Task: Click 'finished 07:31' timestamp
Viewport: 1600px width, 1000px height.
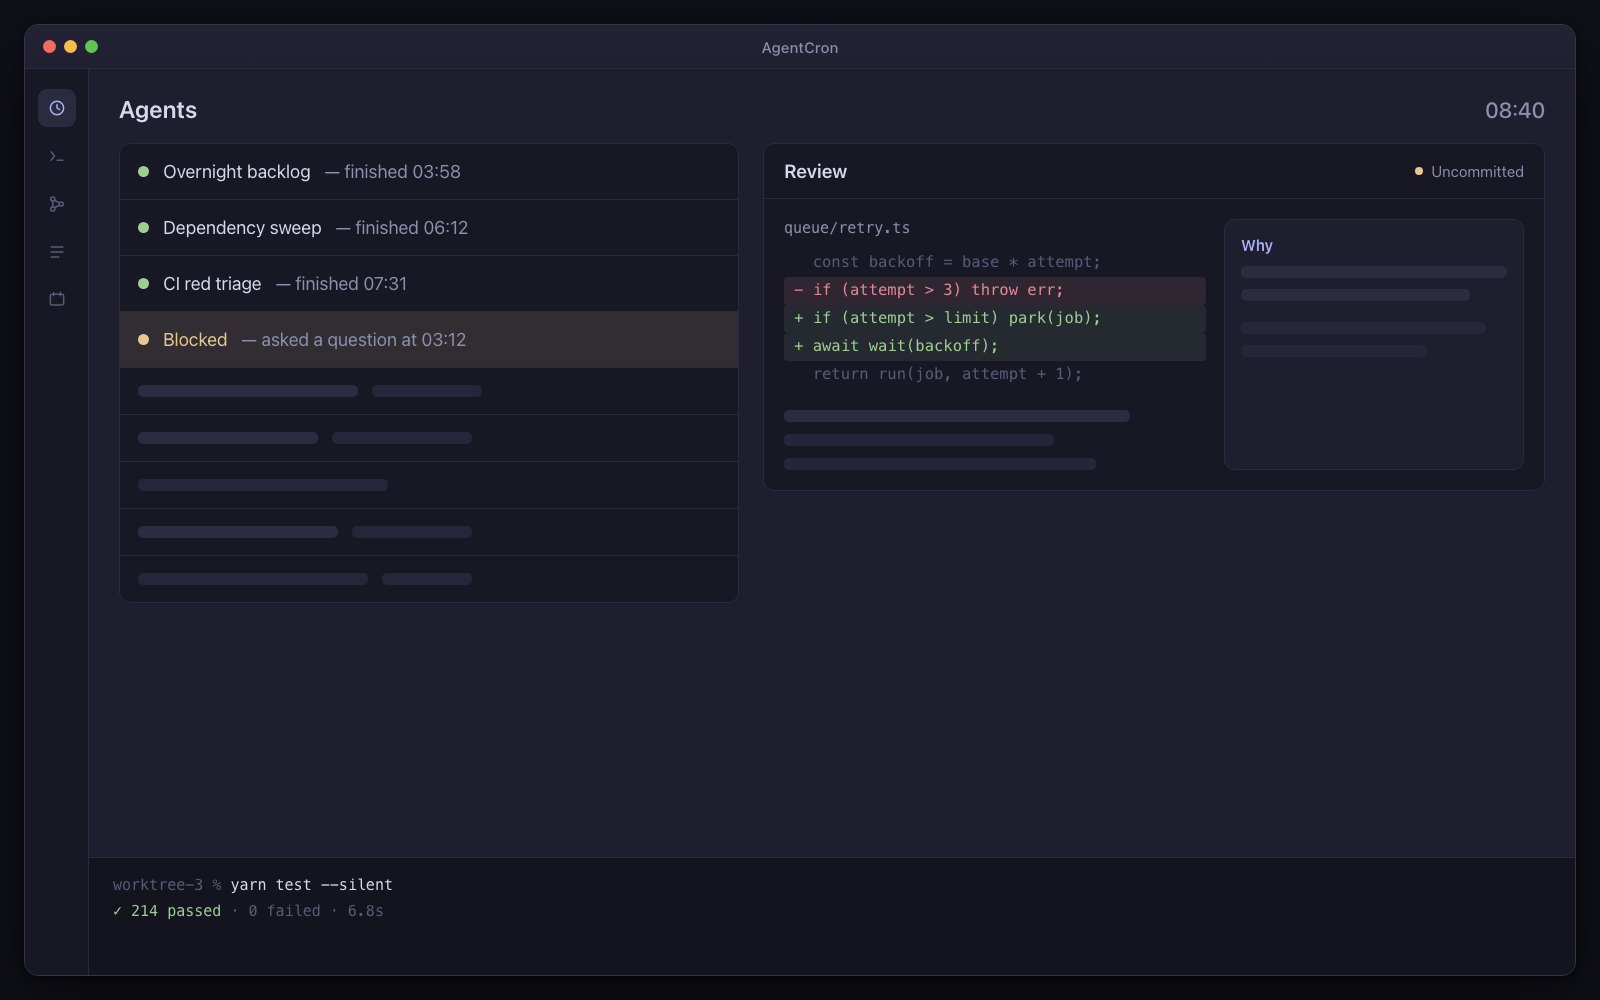Action: coord(351,284)
